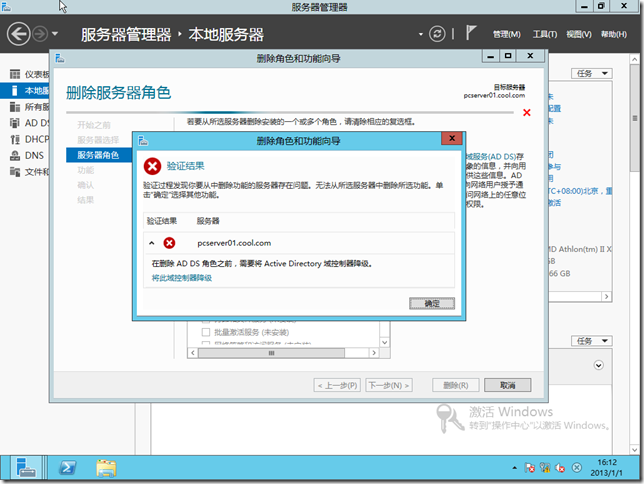Select 所有服务器 all servers sidebar icon
Screen dimensions: 644x484
tap(15, 107)
